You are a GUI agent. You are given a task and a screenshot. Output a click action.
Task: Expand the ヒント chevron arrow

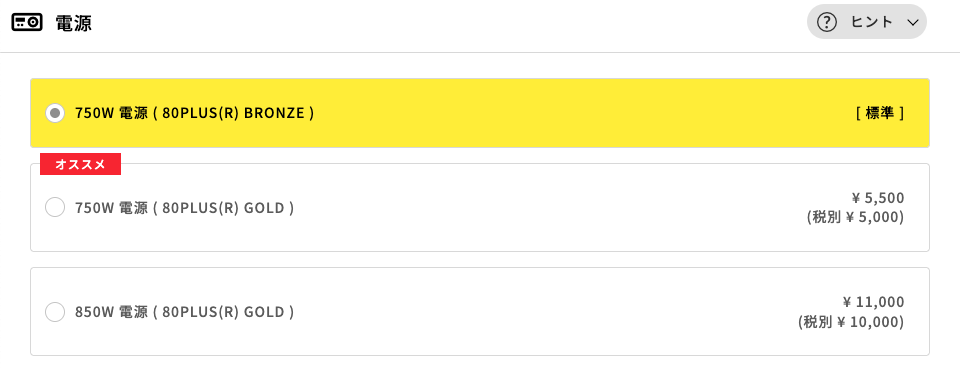tap(913, 23)
